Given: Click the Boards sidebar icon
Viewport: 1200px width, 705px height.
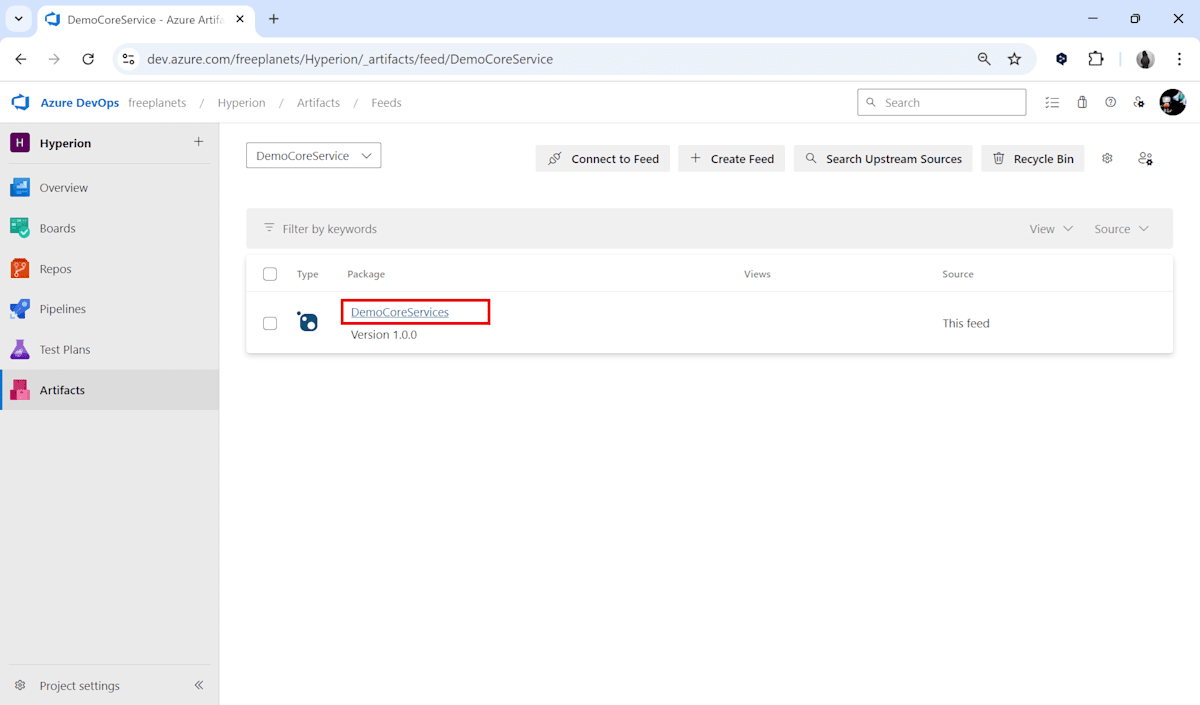Looking at the screenshot, I should point(20,228).
